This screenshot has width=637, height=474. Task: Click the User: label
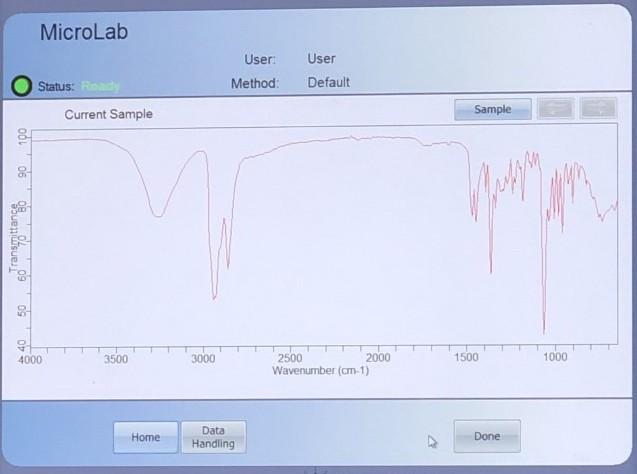click(x=260, y=60)
